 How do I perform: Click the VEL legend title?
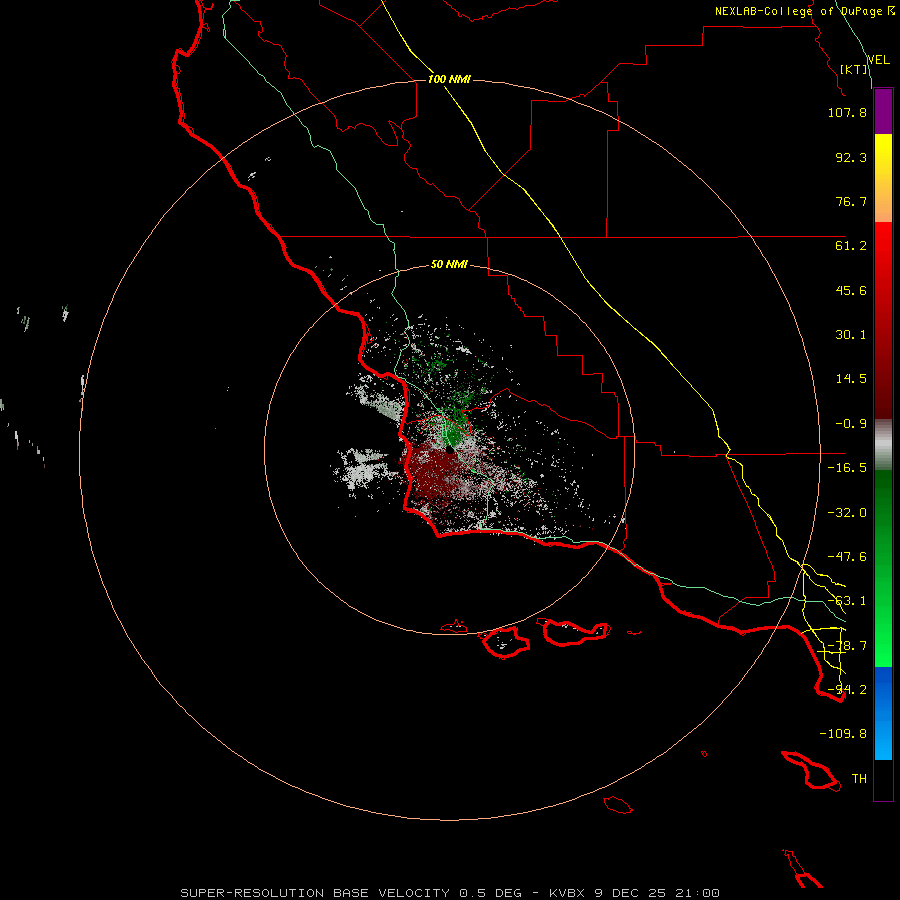pyautogui.click(x=879, y=60)
